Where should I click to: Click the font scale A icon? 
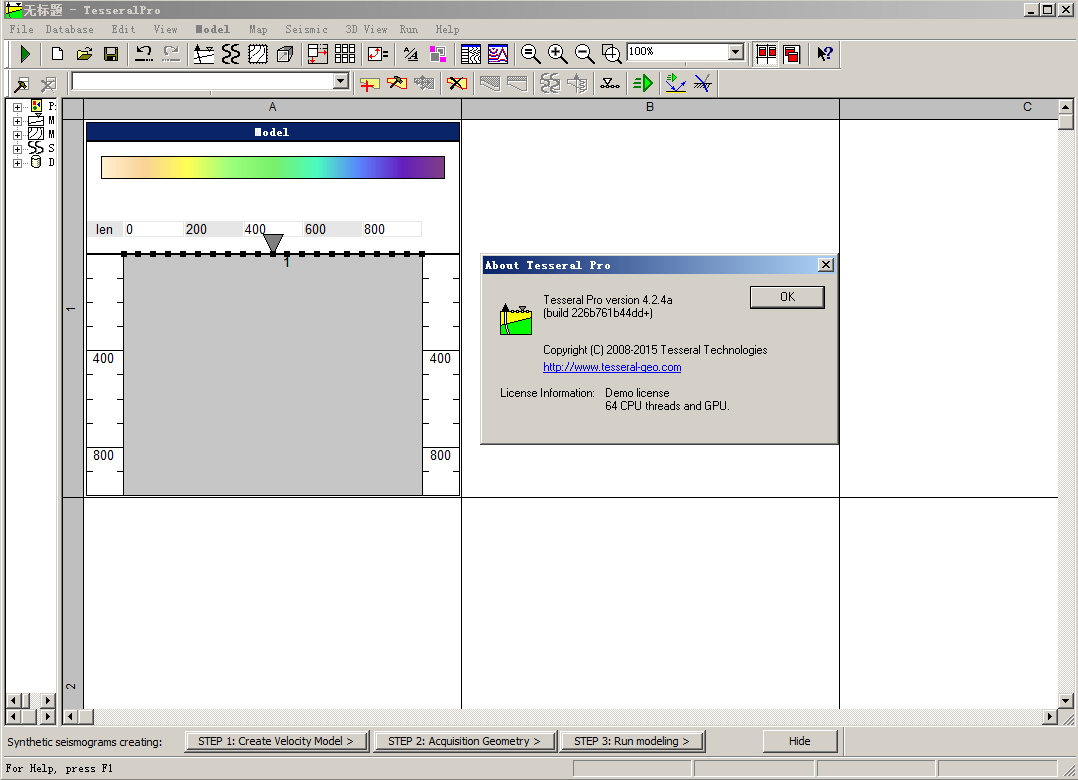[411, 54]
